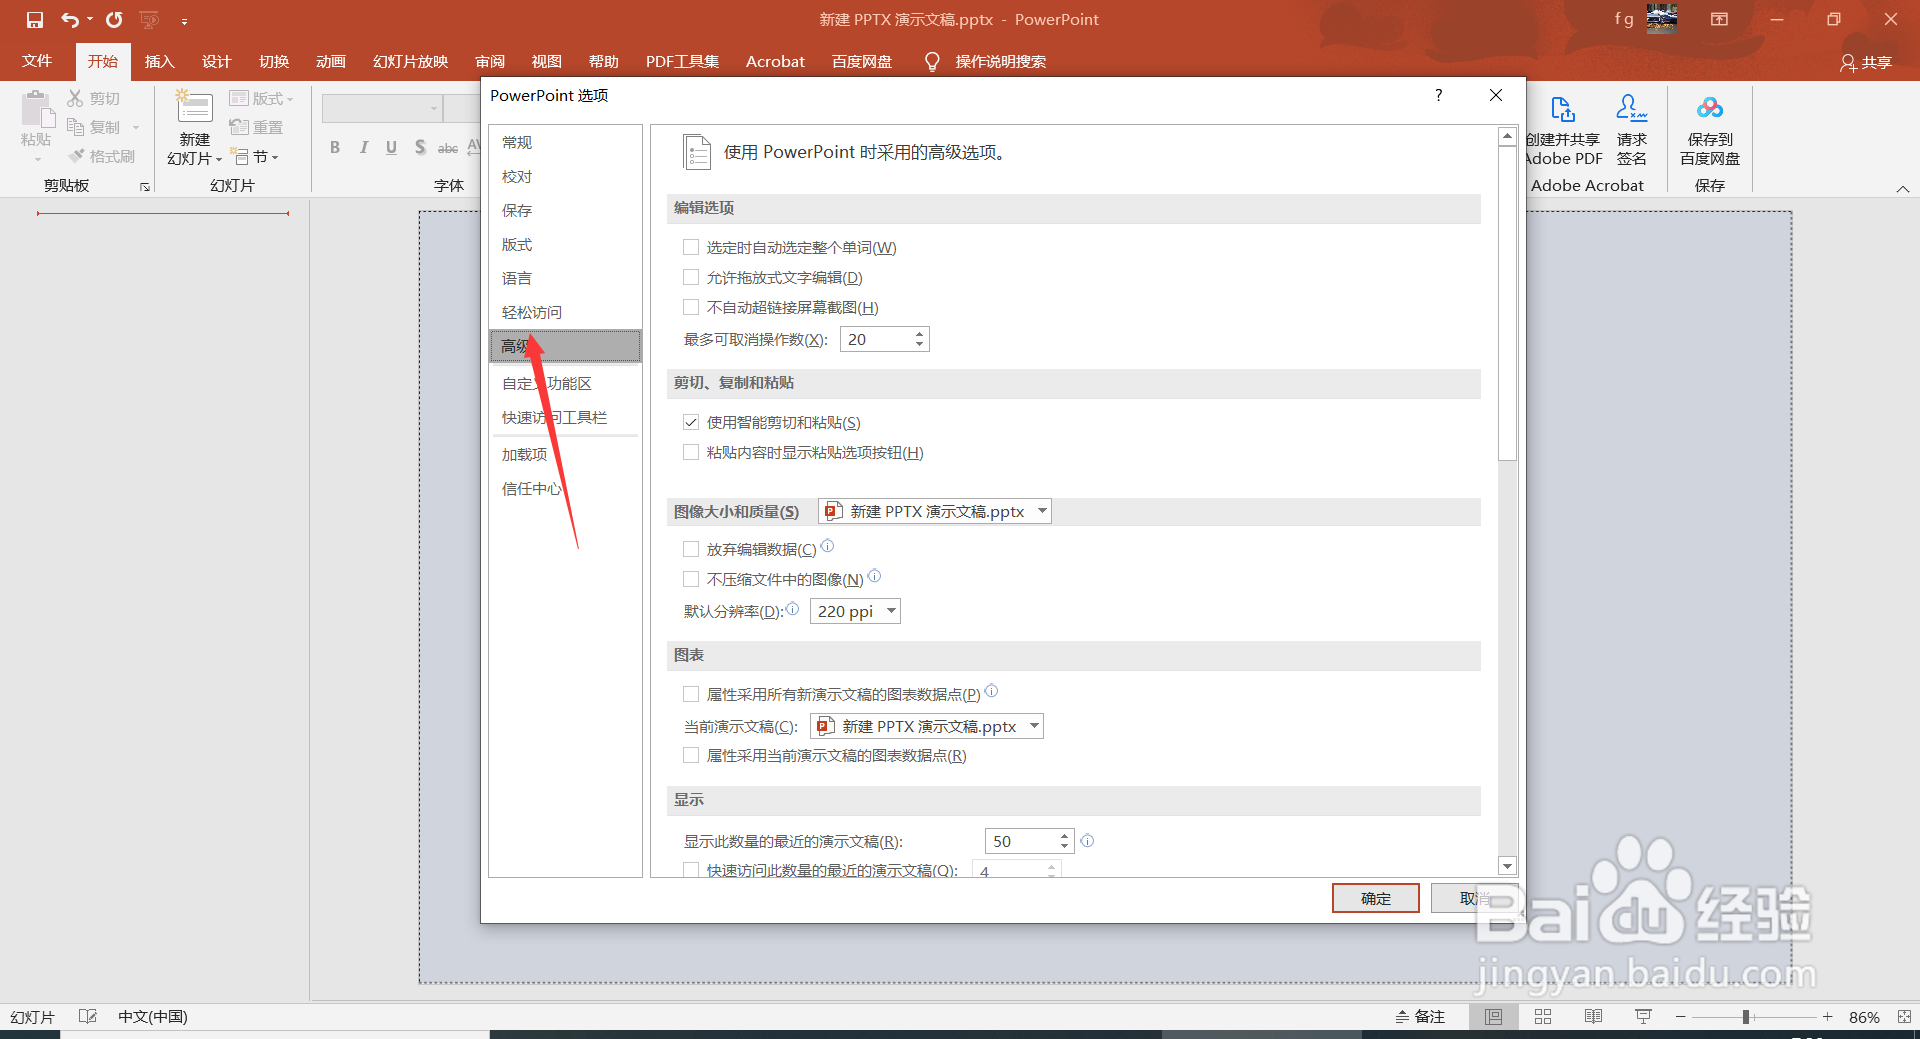Image resolution: width=1920 pixels, height=1039 pixels.
Task: Check 放弃编辑数据 checkbox
Action: [691, 549]
